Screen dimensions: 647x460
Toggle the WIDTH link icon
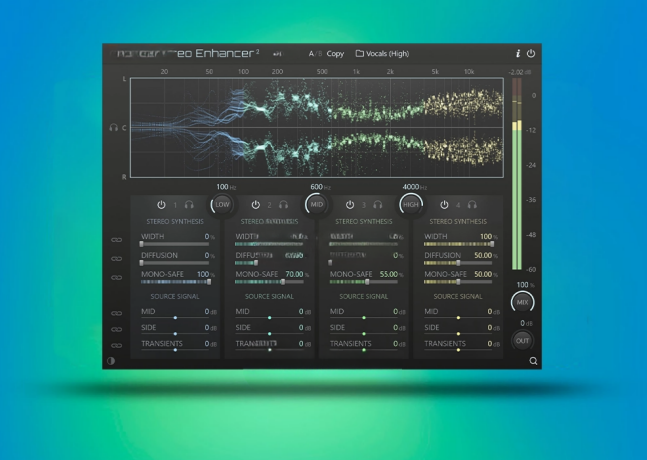point(117,240)
